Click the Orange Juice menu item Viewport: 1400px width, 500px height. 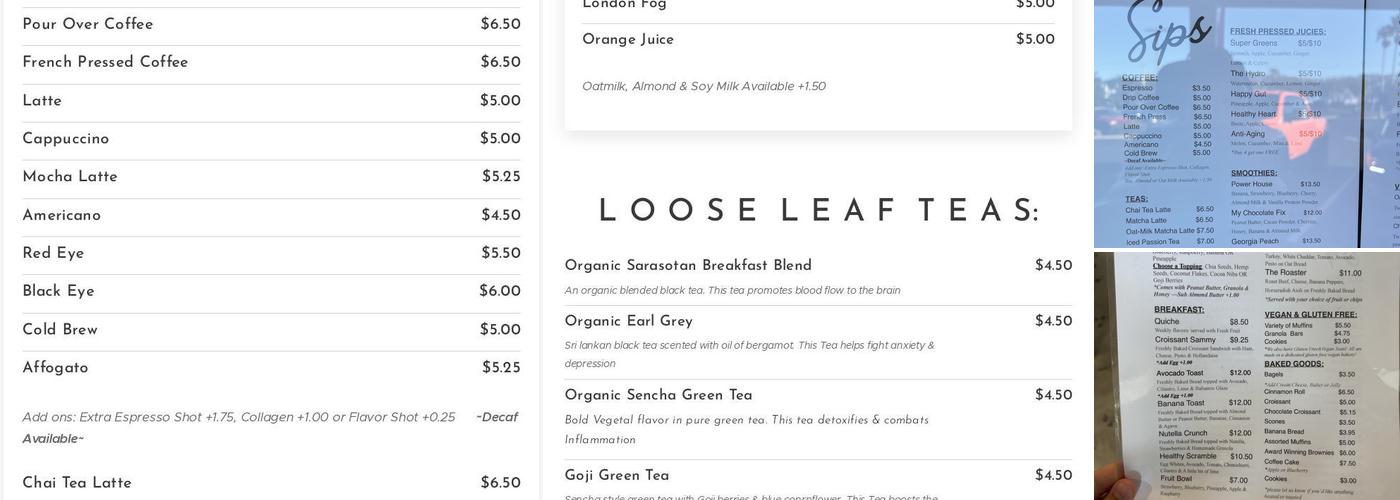pos(628,40)
